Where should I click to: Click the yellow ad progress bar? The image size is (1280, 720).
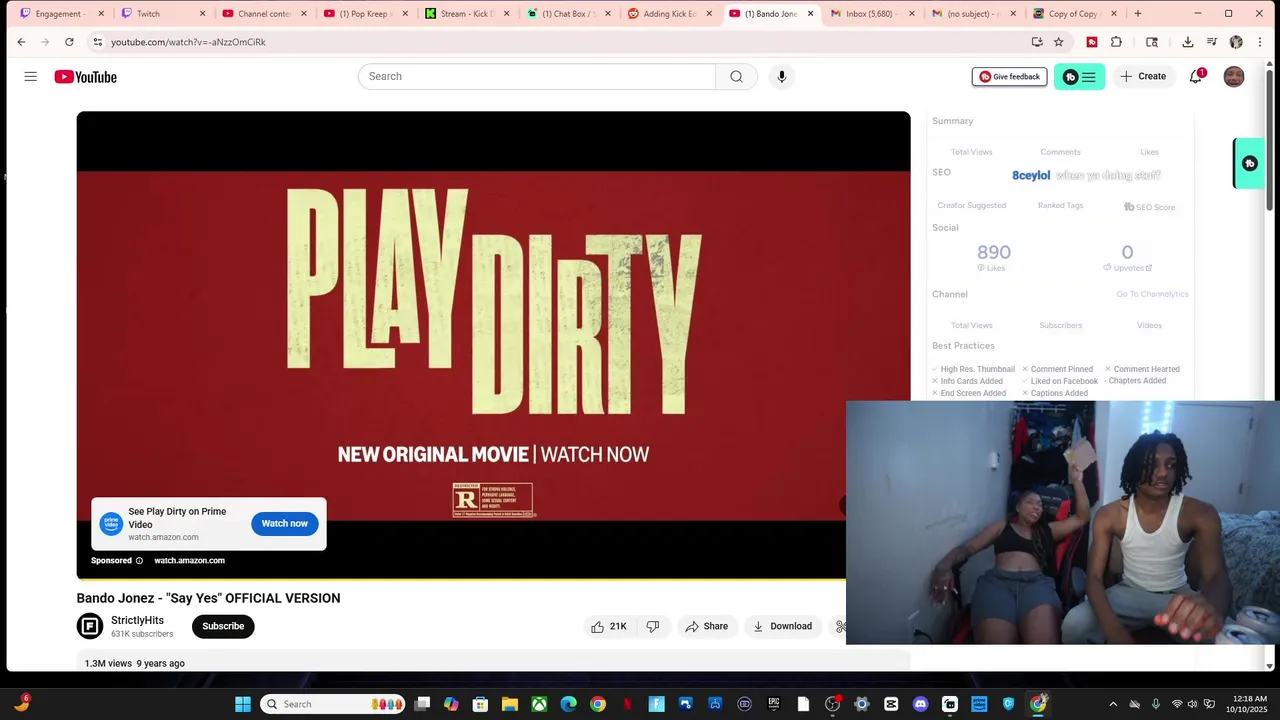click(x=461, y=578)
